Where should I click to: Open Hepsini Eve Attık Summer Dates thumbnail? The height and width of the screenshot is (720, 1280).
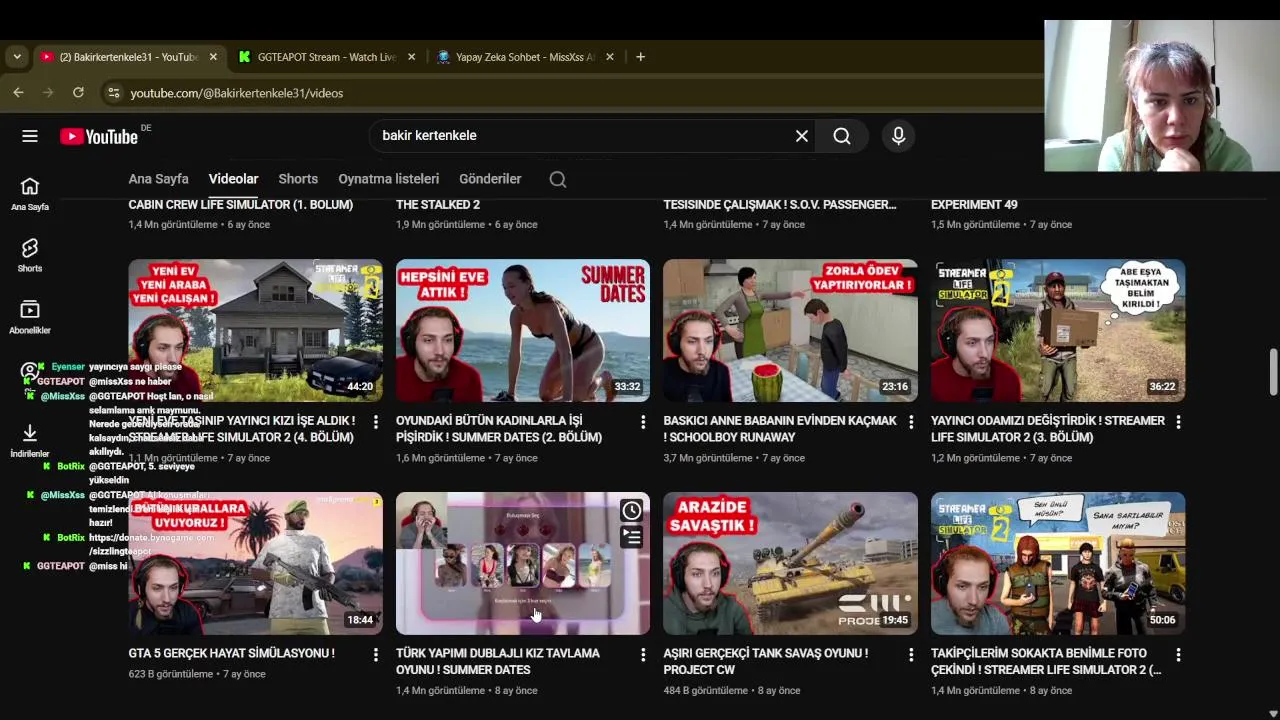523,331
